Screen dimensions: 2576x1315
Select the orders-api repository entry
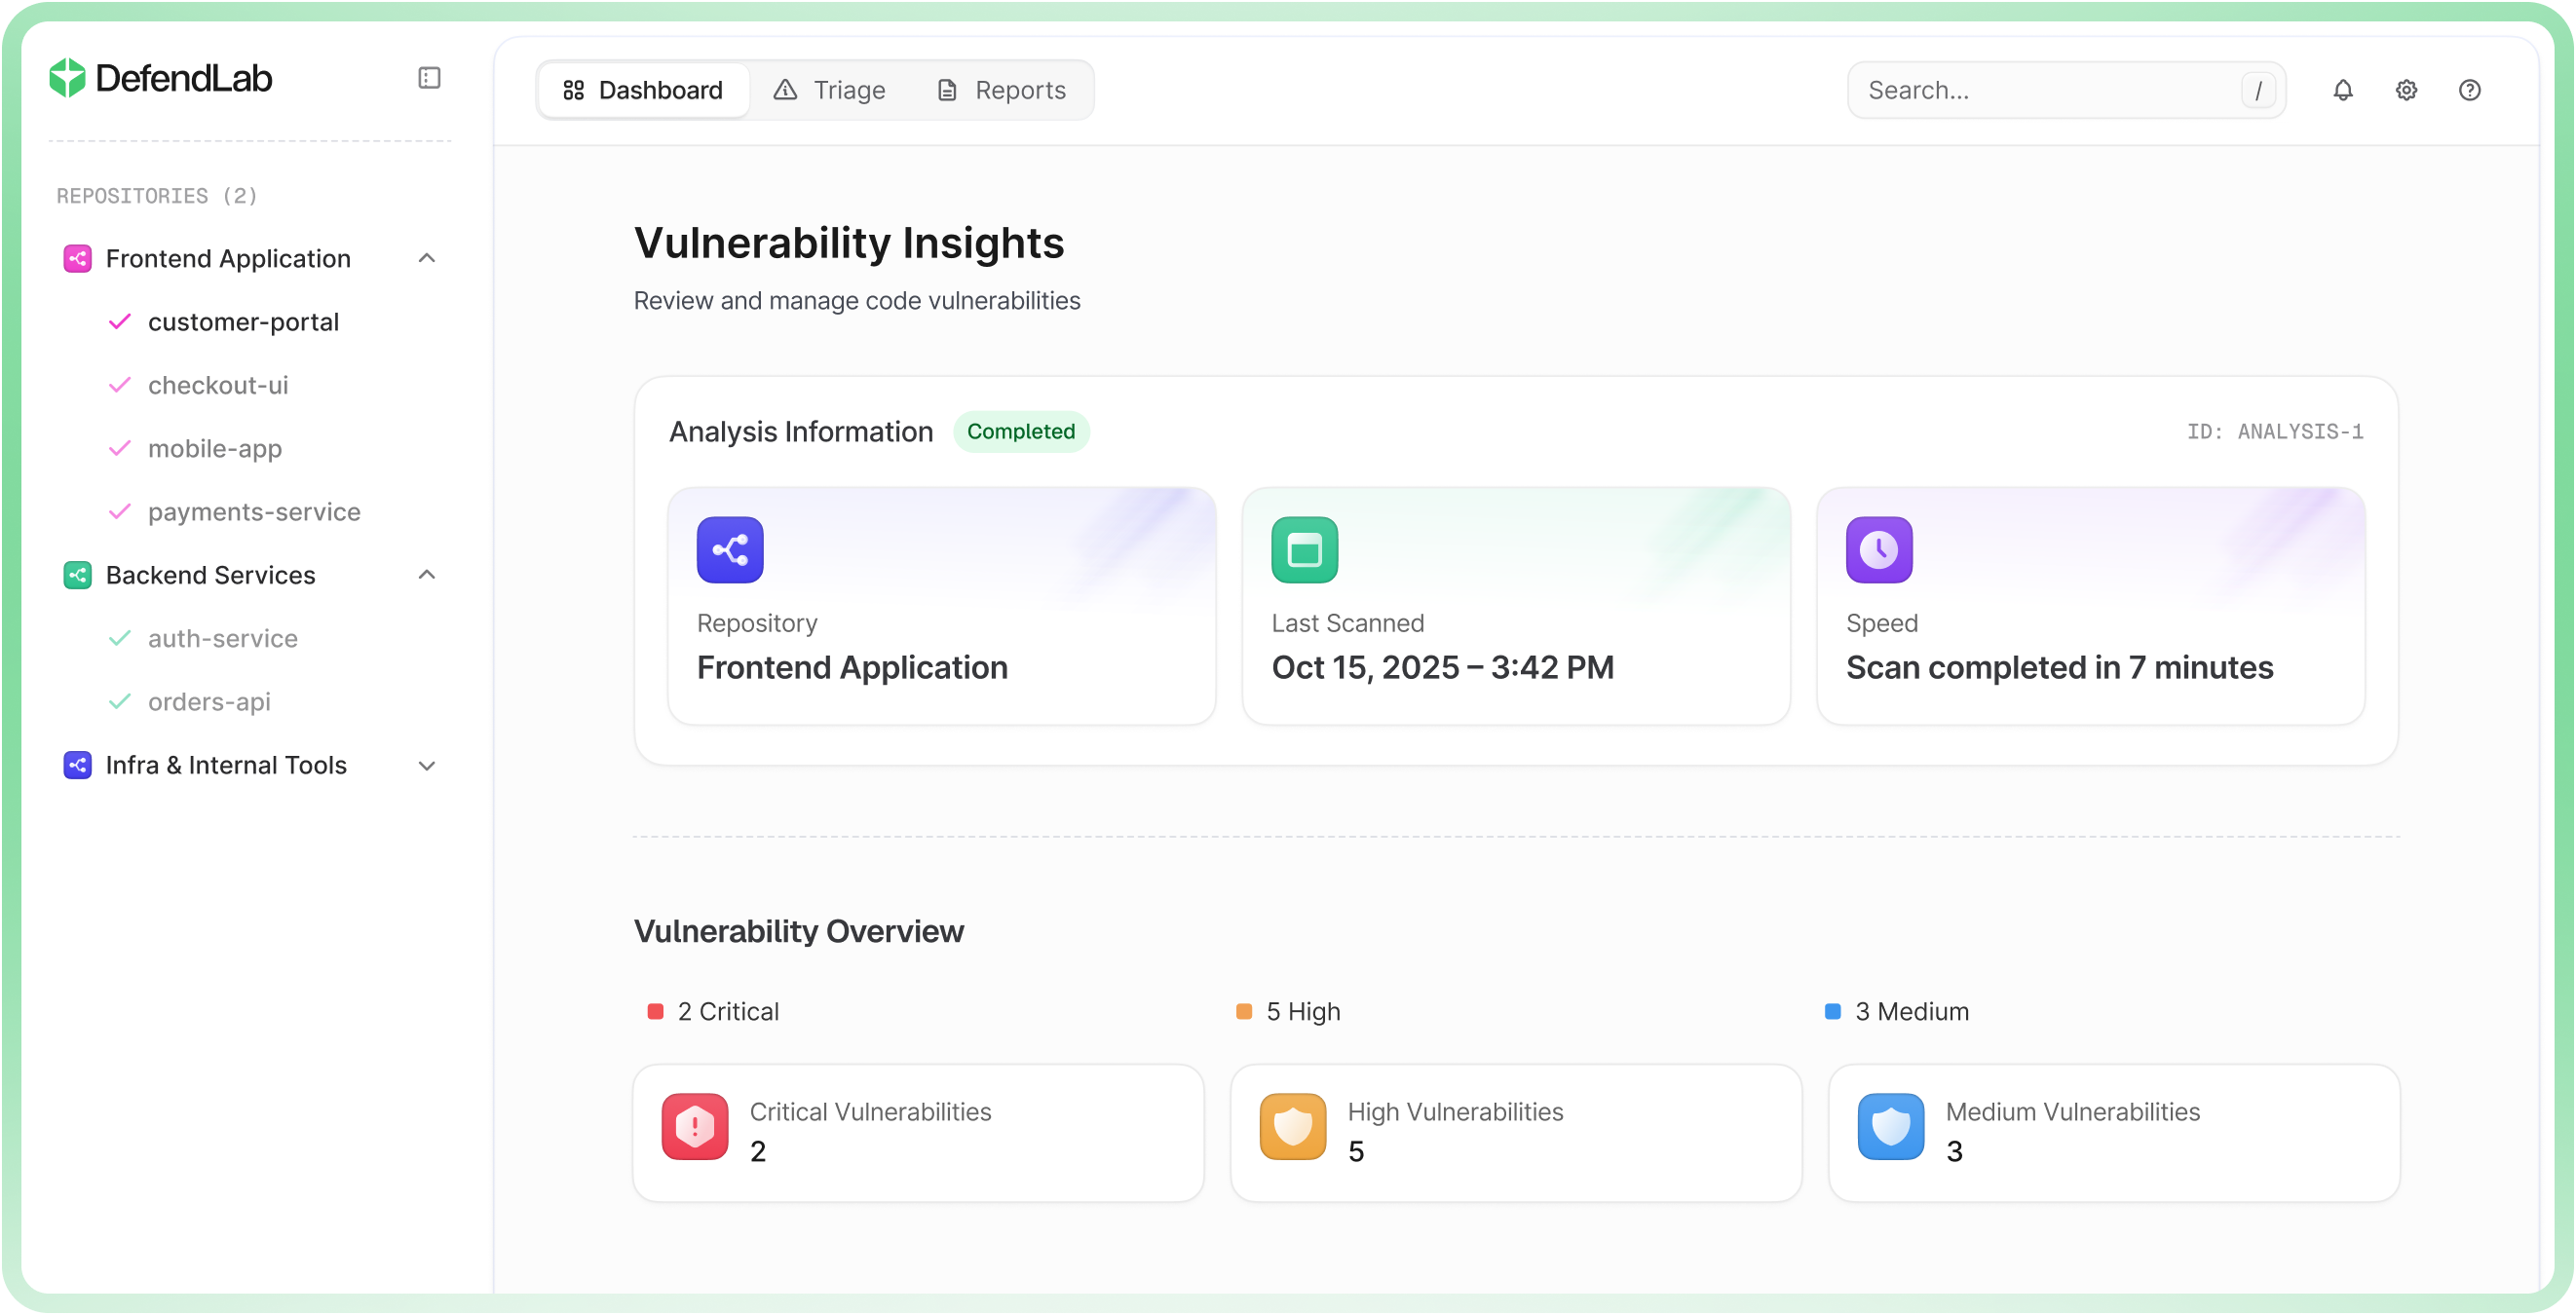(209, 702)
